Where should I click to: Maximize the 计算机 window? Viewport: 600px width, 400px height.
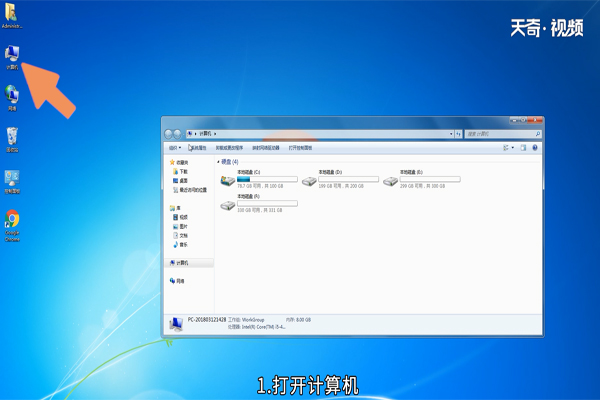click(523, 120)
